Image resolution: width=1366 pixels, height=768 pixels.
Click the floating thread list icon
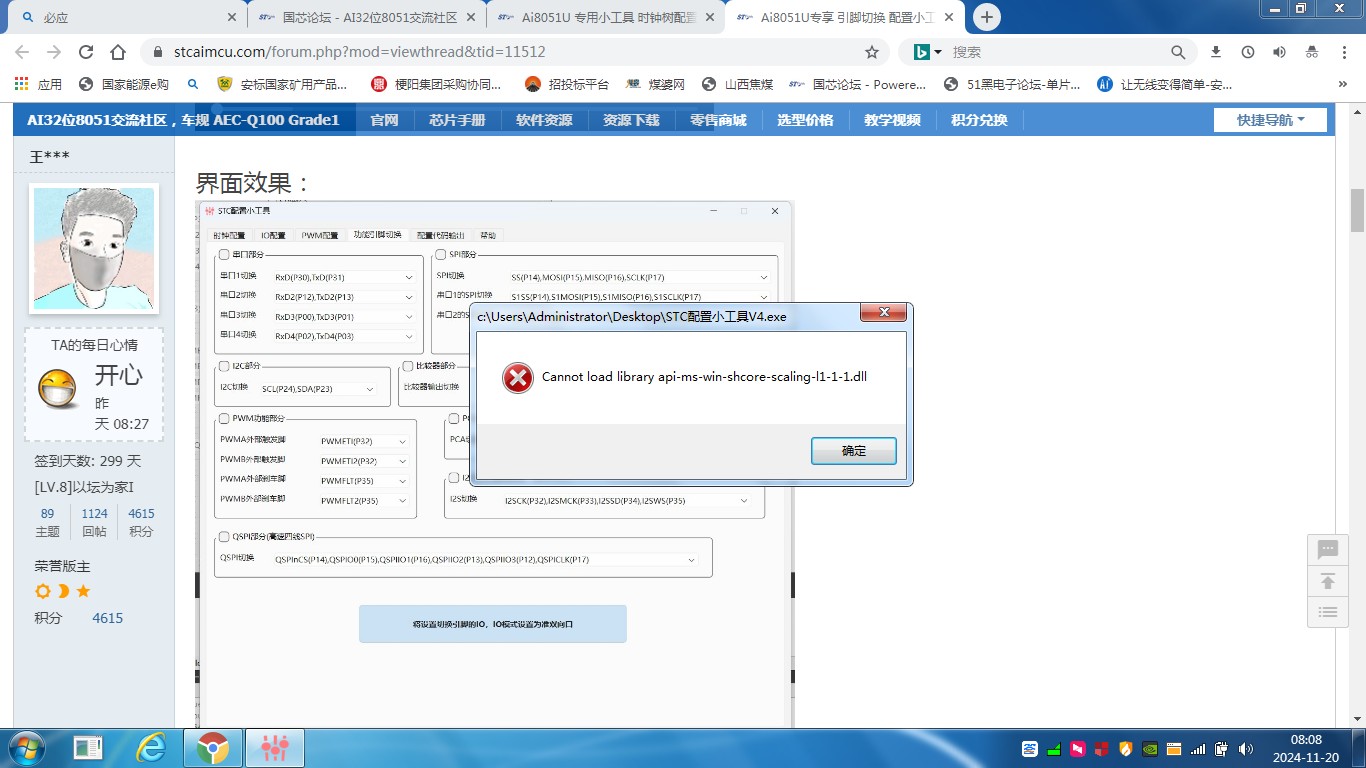1328,612
